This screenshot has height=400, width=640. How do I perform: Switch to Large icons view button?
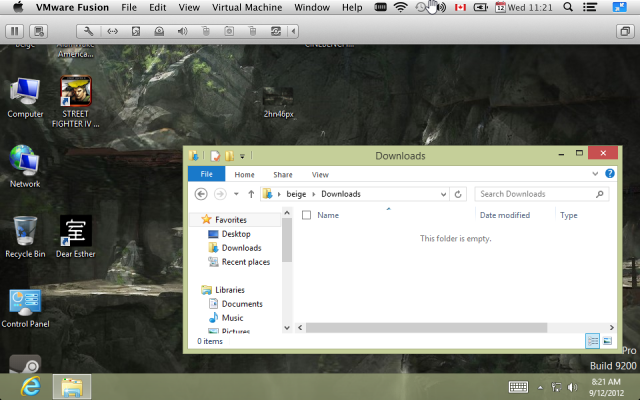(x=607, y=341)
